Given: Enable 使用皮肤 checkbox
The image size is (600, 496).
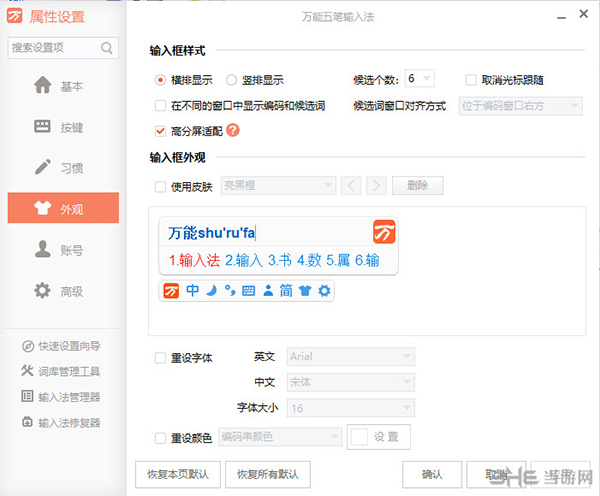Looking at the screenshot, I should click(160, 187).
